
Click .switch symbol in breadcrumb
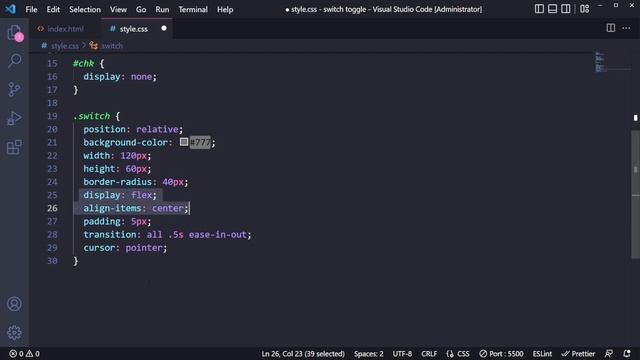[112, 46]
